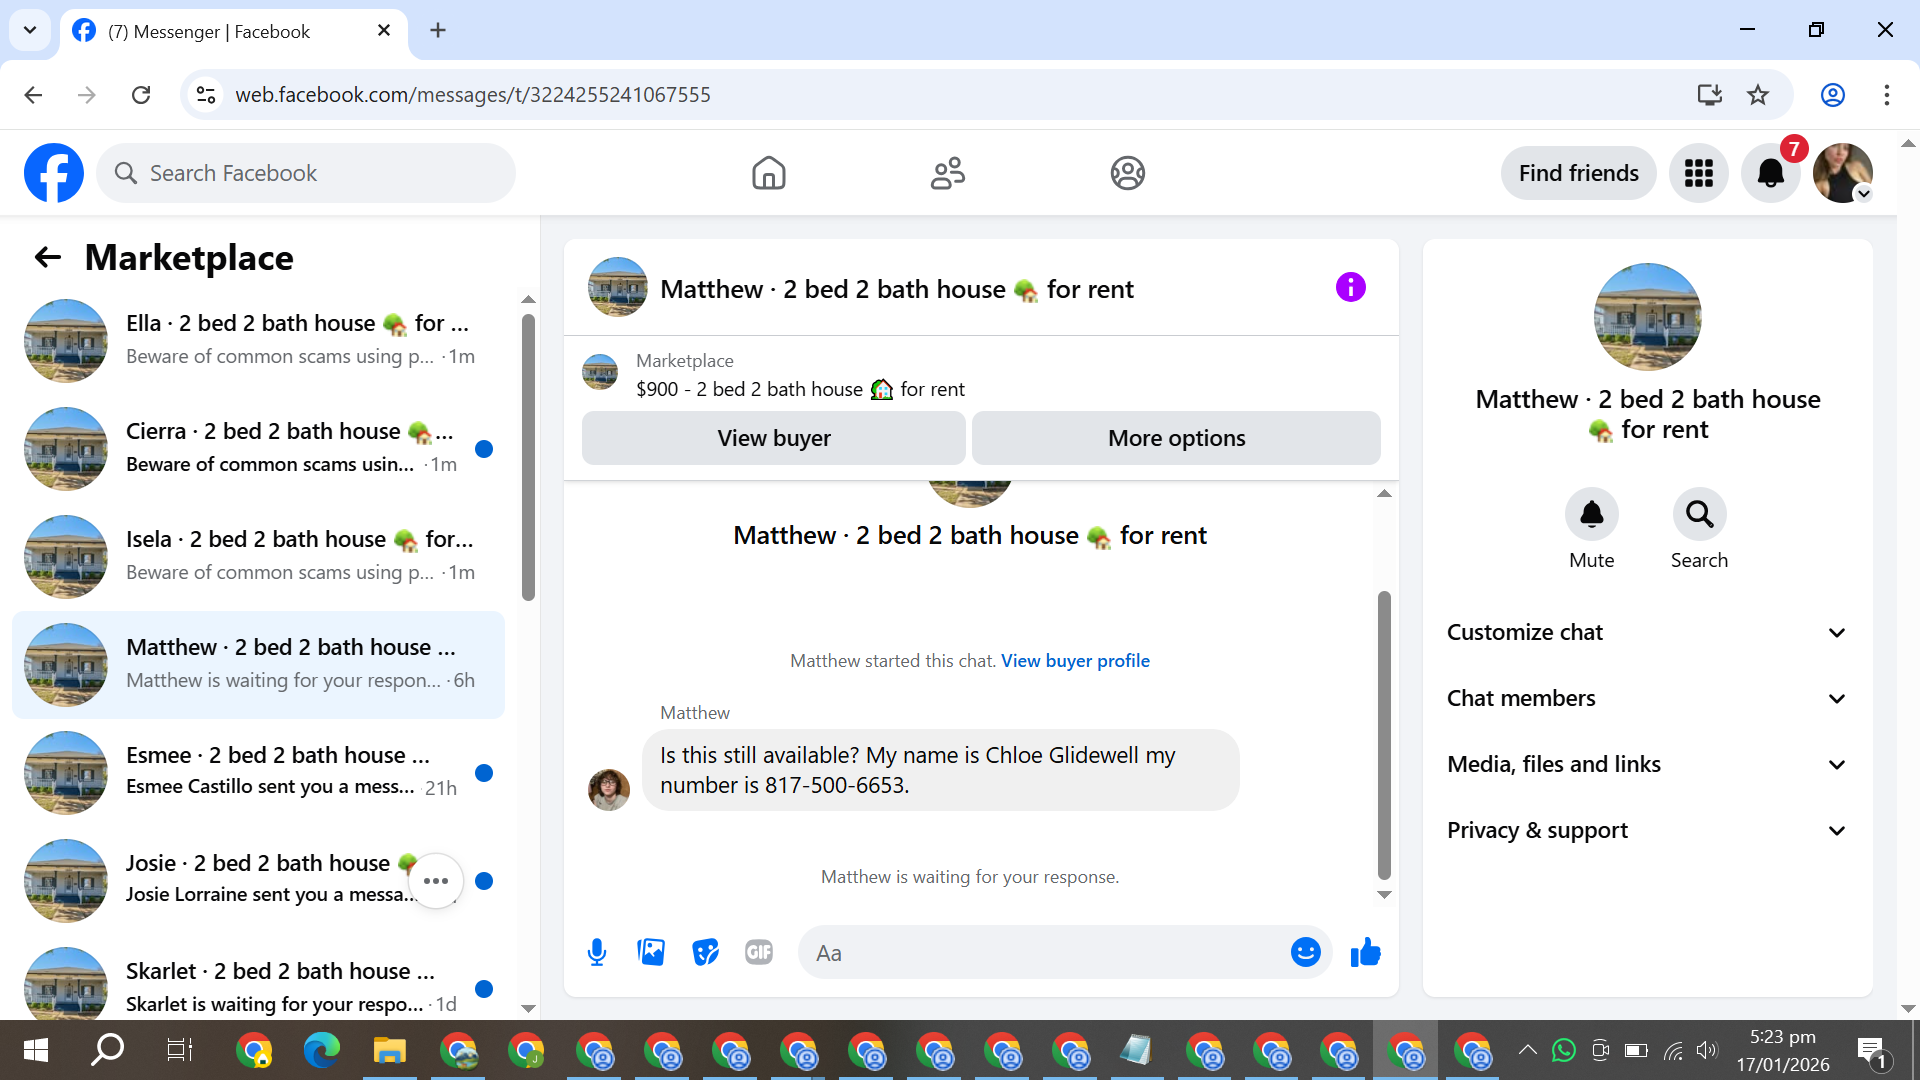Click the purple conversation info icon
Screen dimensions: 1920x1080
[1350, 288]
